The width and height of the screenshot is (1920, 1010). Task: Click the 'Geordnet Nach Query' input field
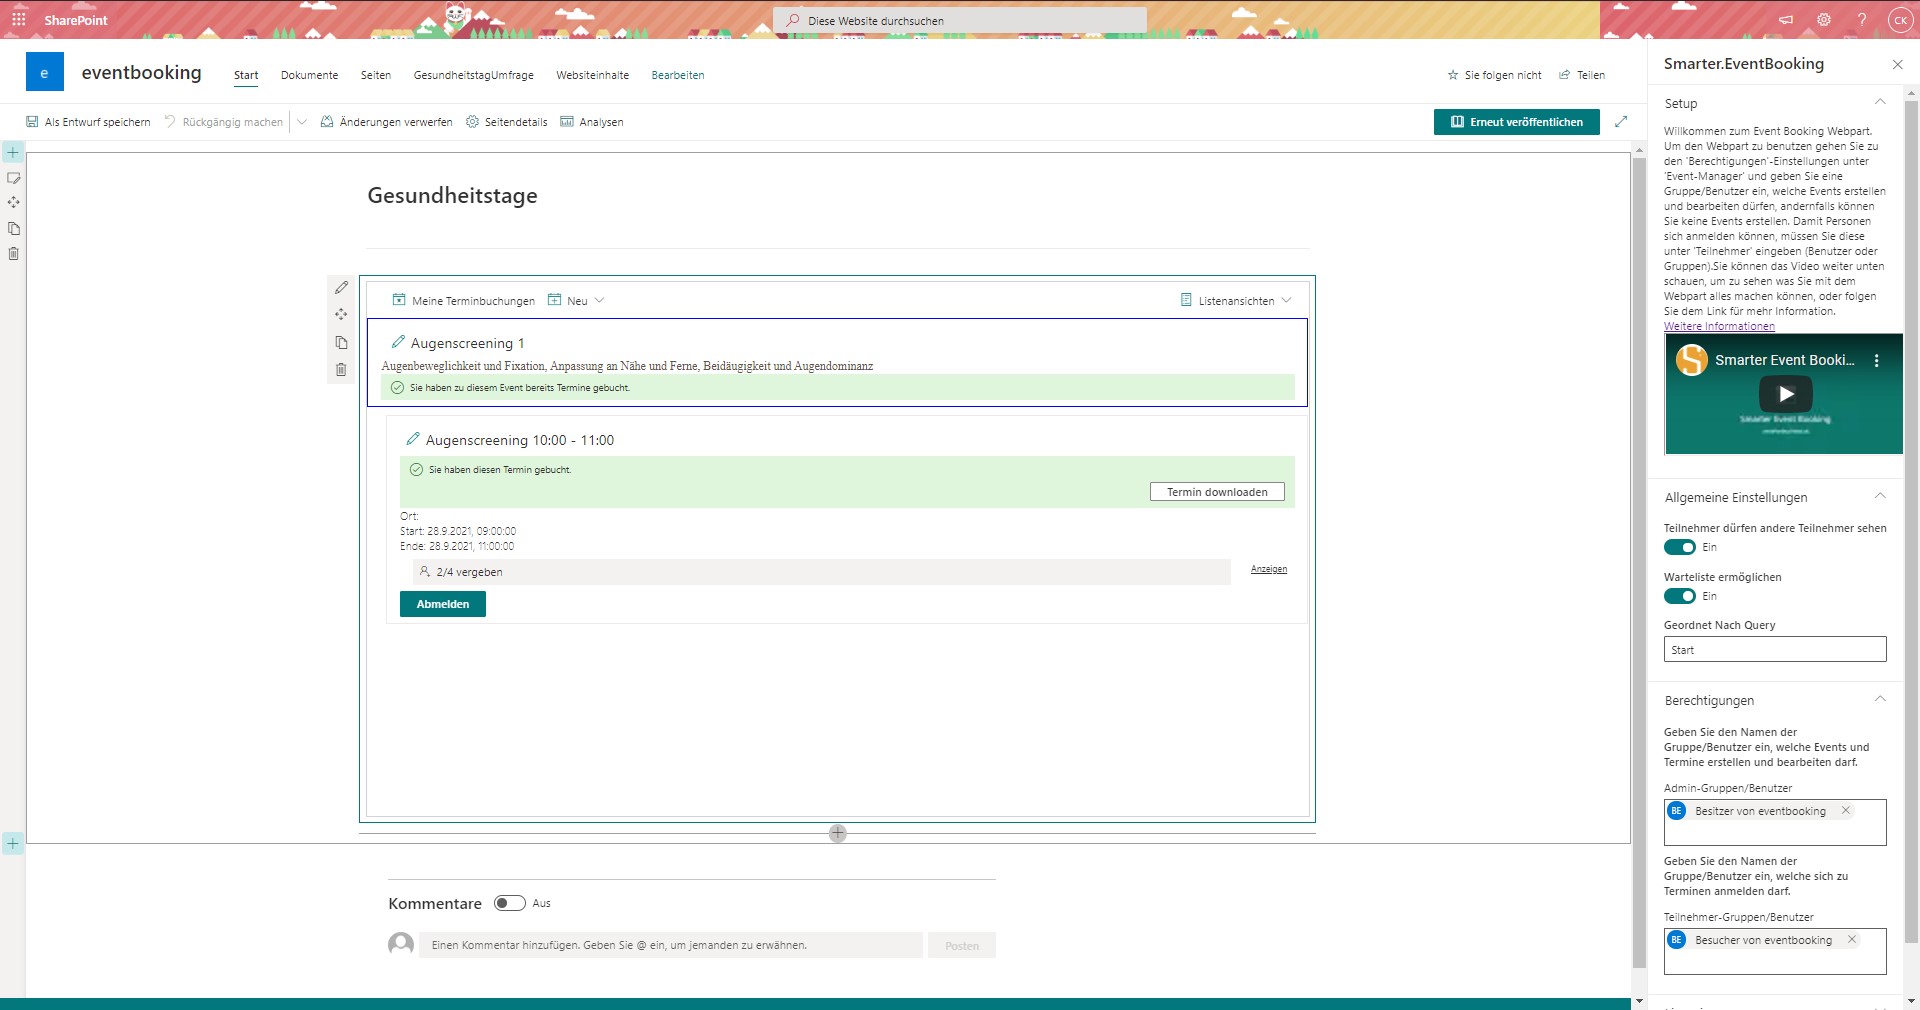(x=1774, y=650)
